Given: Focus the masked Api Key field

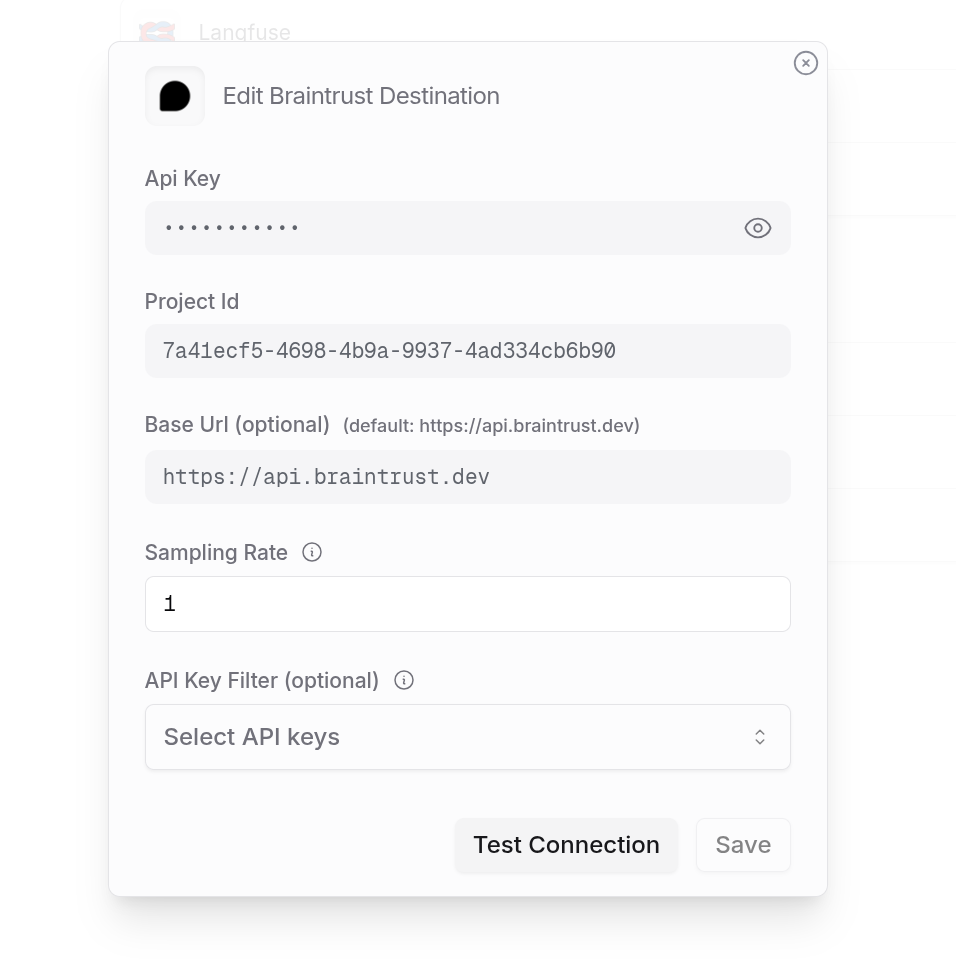Looking at the screenshot, I should (440, 228).
